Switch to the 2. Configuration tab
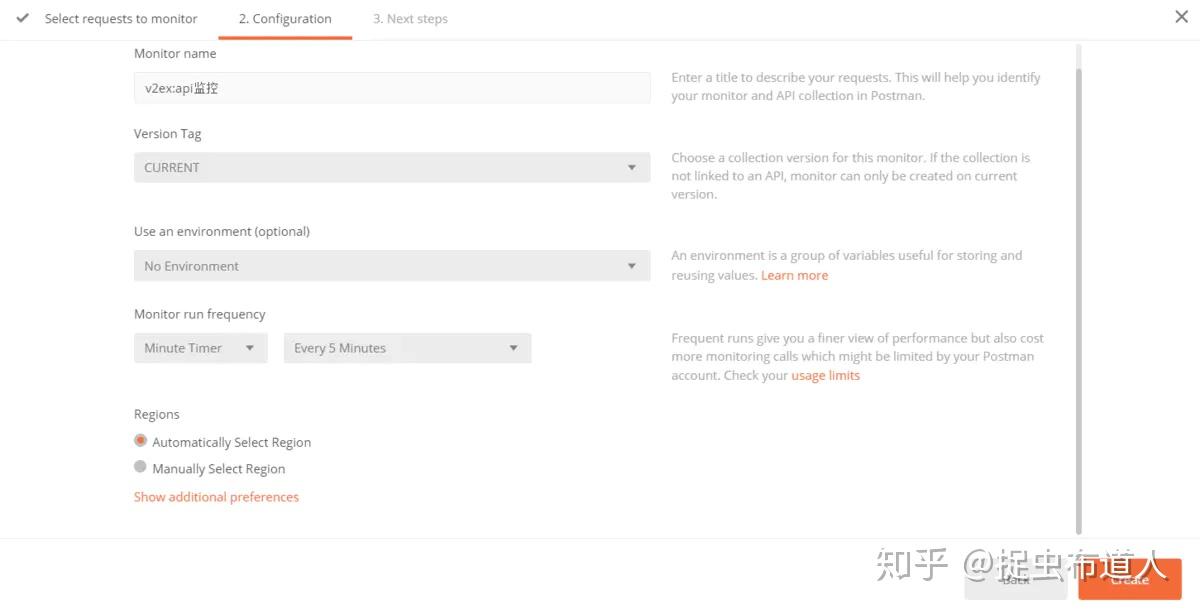Screen dimensions: 1200x614 285,19
